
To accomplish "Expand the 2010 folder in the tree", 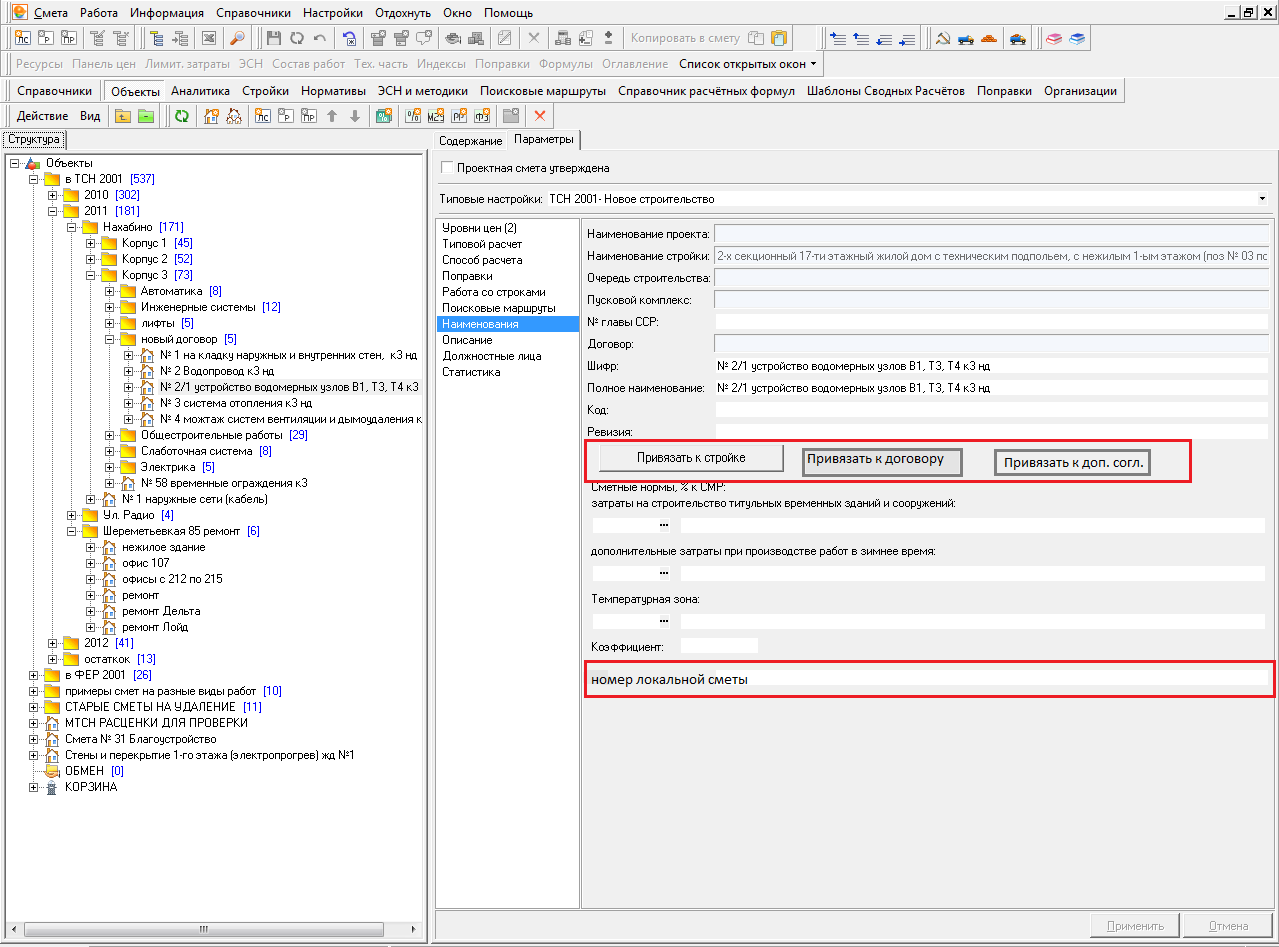I will coord(53,195).
